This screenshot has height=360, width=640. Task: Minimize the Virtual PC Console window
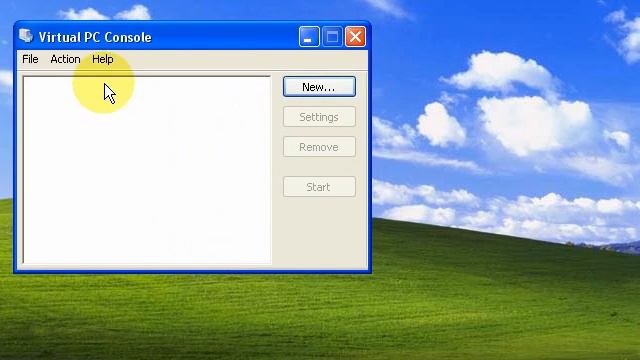coord(309,37)
